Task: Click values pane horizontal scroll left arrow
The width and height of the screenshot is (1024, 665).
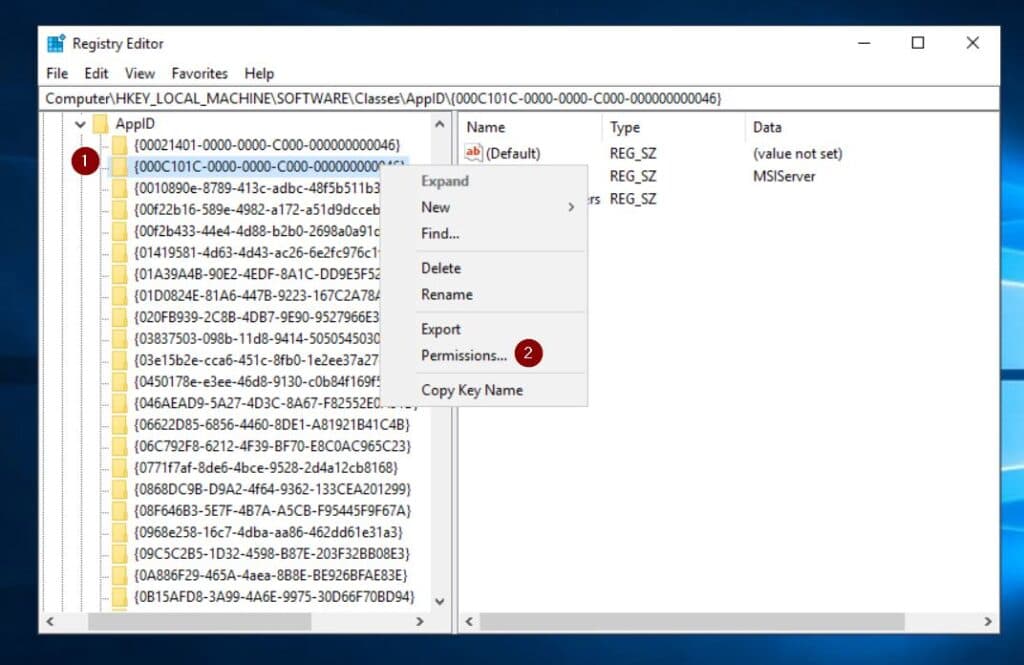Action: coord(469,621)
